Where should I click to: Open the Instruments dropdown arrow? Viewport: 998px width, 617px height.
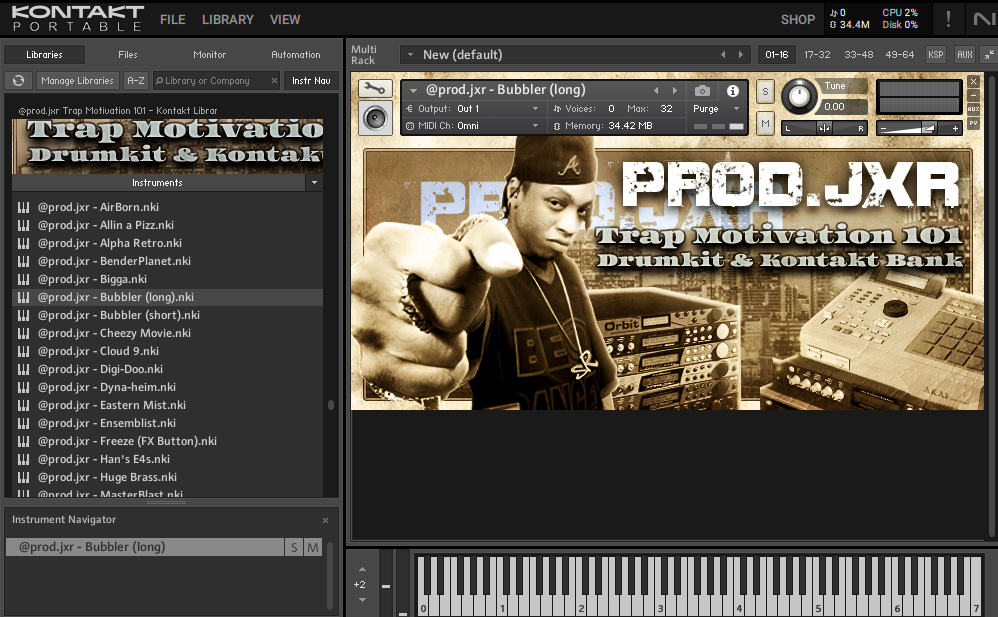tap(314, 183)
